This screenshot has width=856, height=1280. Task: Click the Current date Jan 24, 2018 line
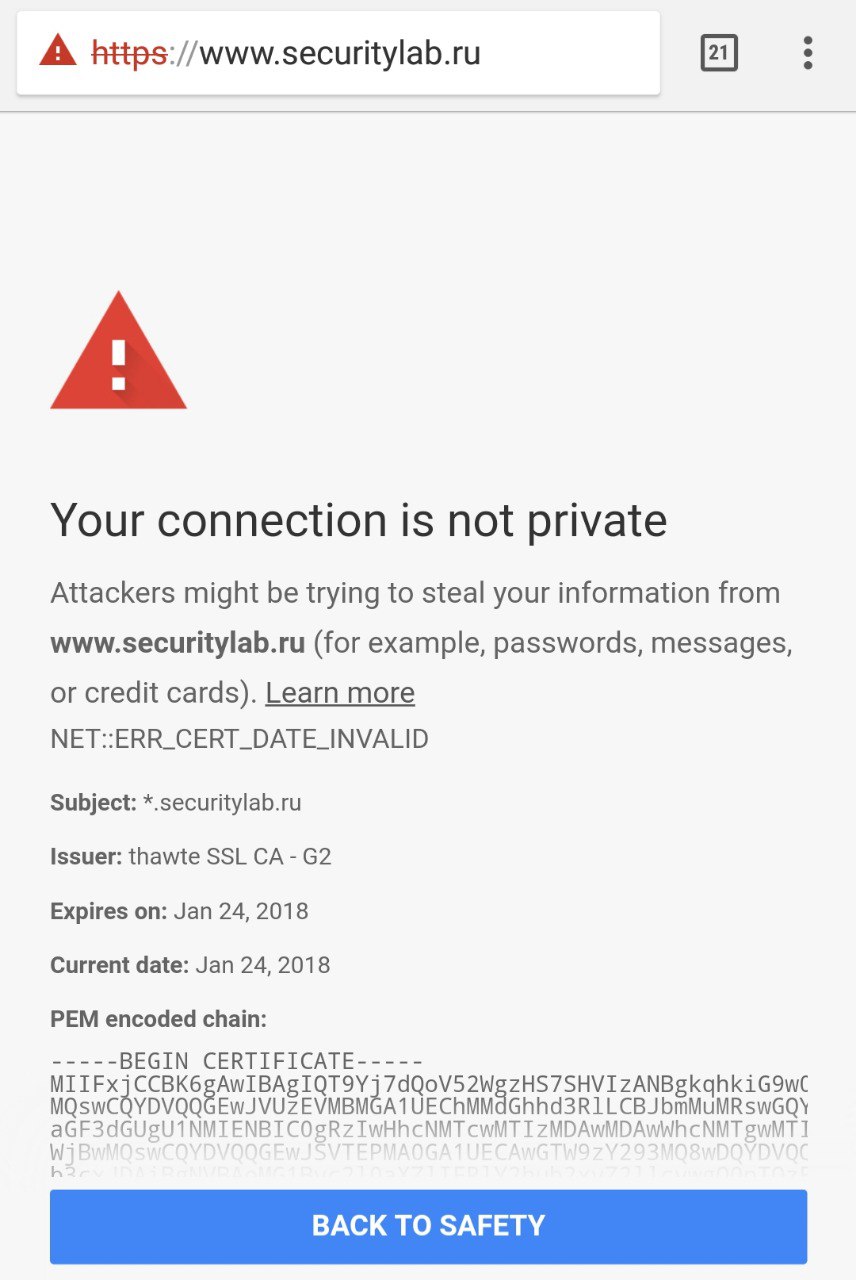(190, 965)
